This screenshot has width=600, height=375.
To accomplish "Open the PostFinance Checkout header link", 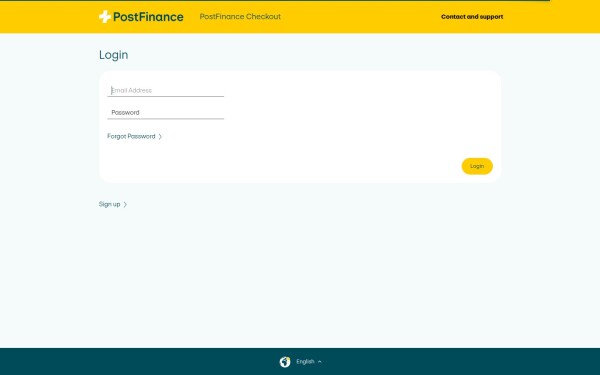I will click(240, 16).
